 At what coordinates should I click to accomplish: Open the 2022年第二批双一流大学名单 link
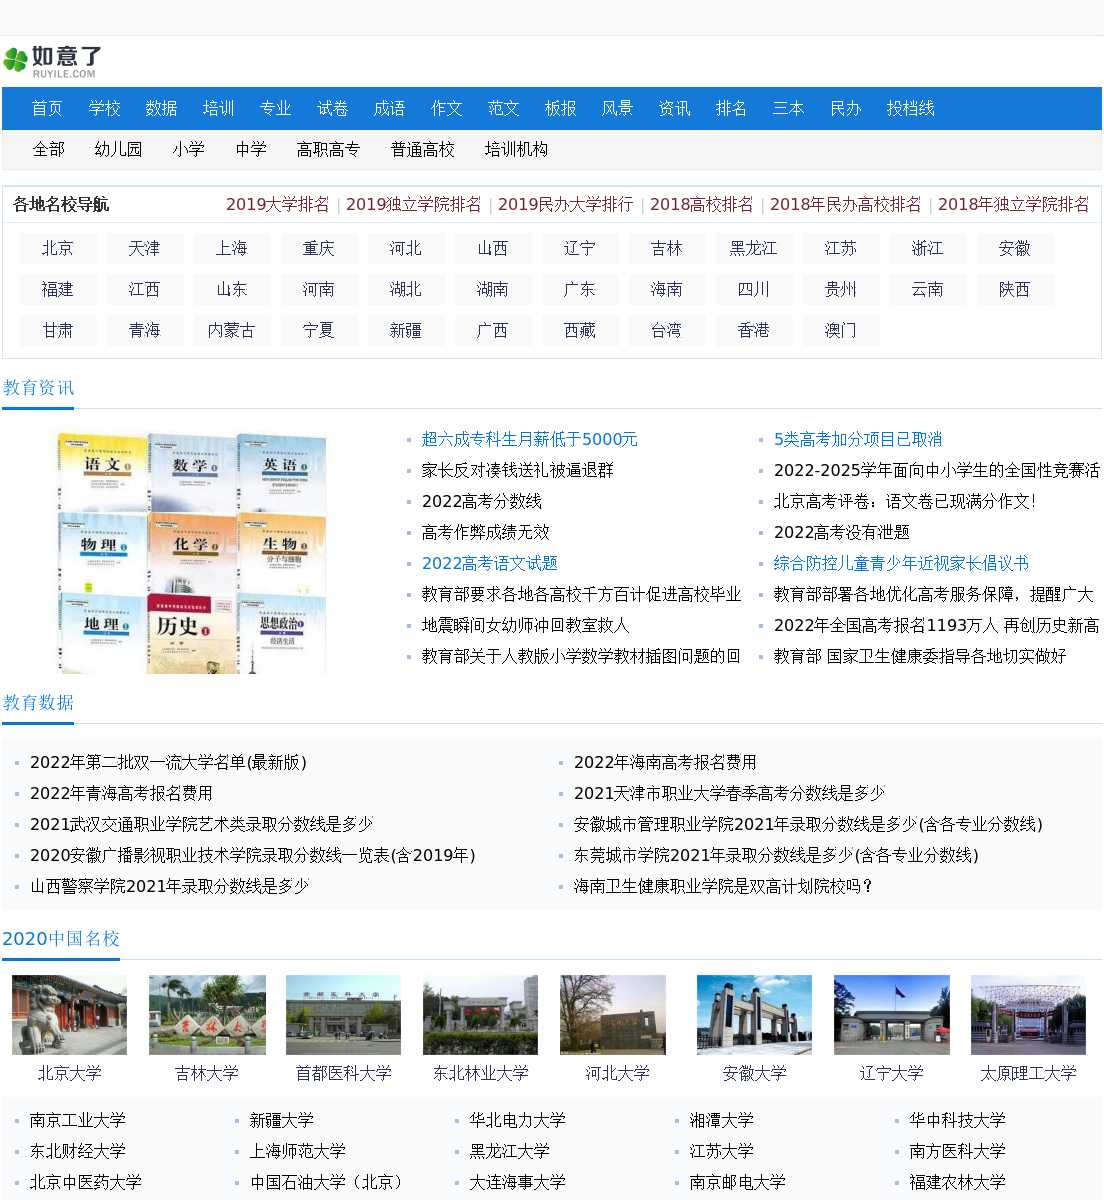click(168, 762)
